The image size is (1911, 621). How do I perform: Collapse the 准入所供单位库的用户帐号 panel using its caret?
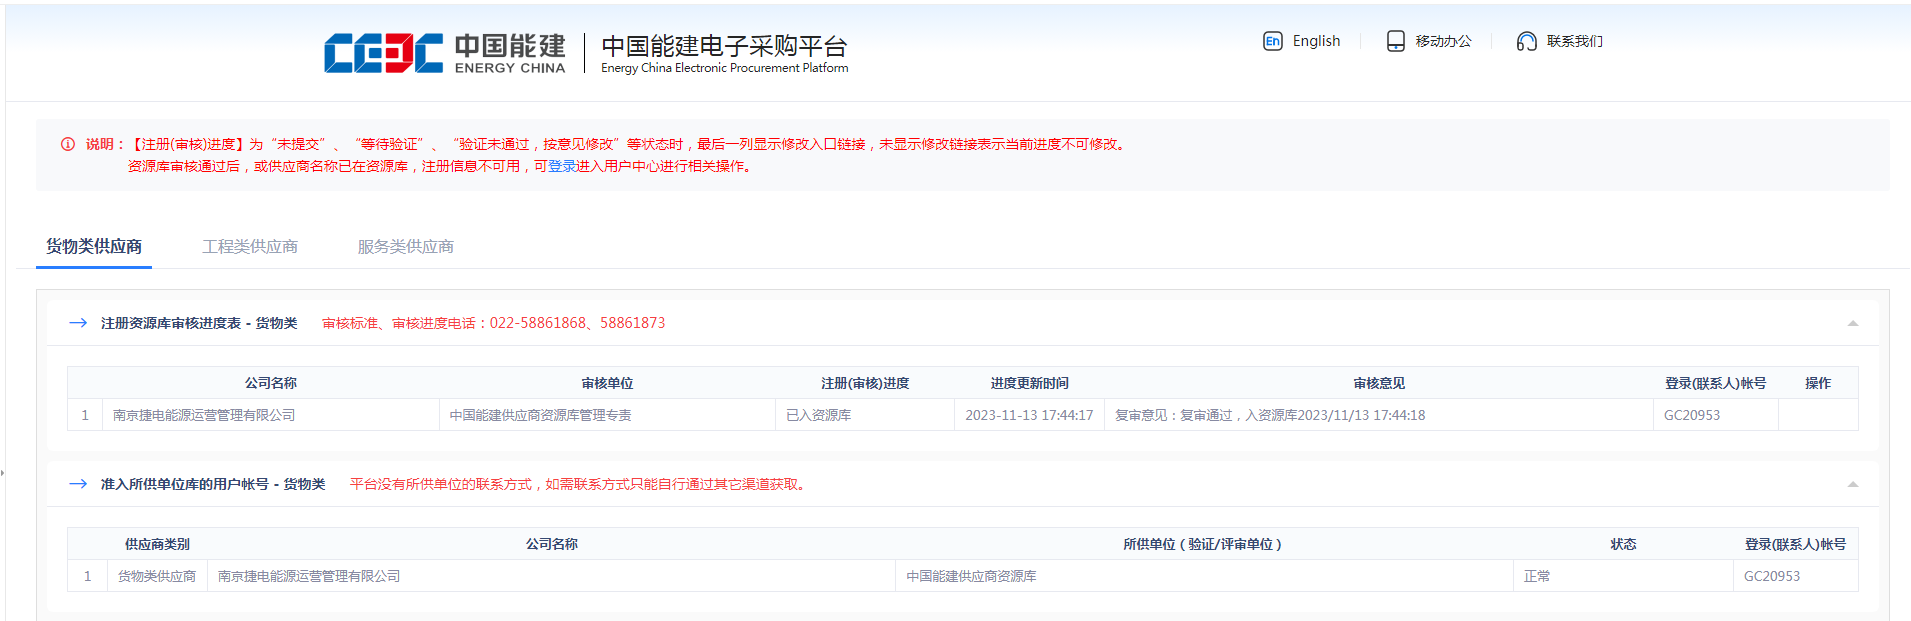1852,484
